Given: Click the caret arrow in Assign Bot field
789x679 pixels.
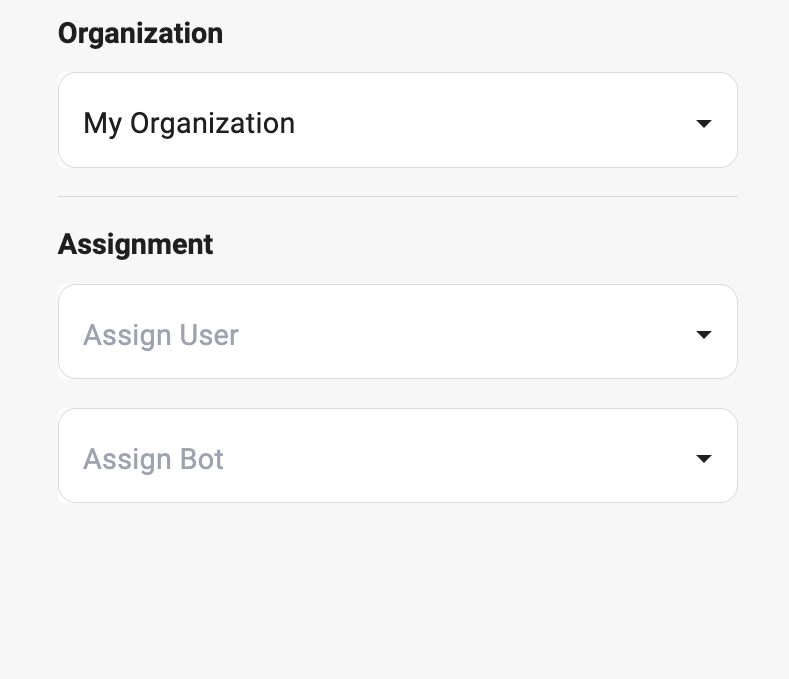Looking at the screenshot, I should (703, 459).
